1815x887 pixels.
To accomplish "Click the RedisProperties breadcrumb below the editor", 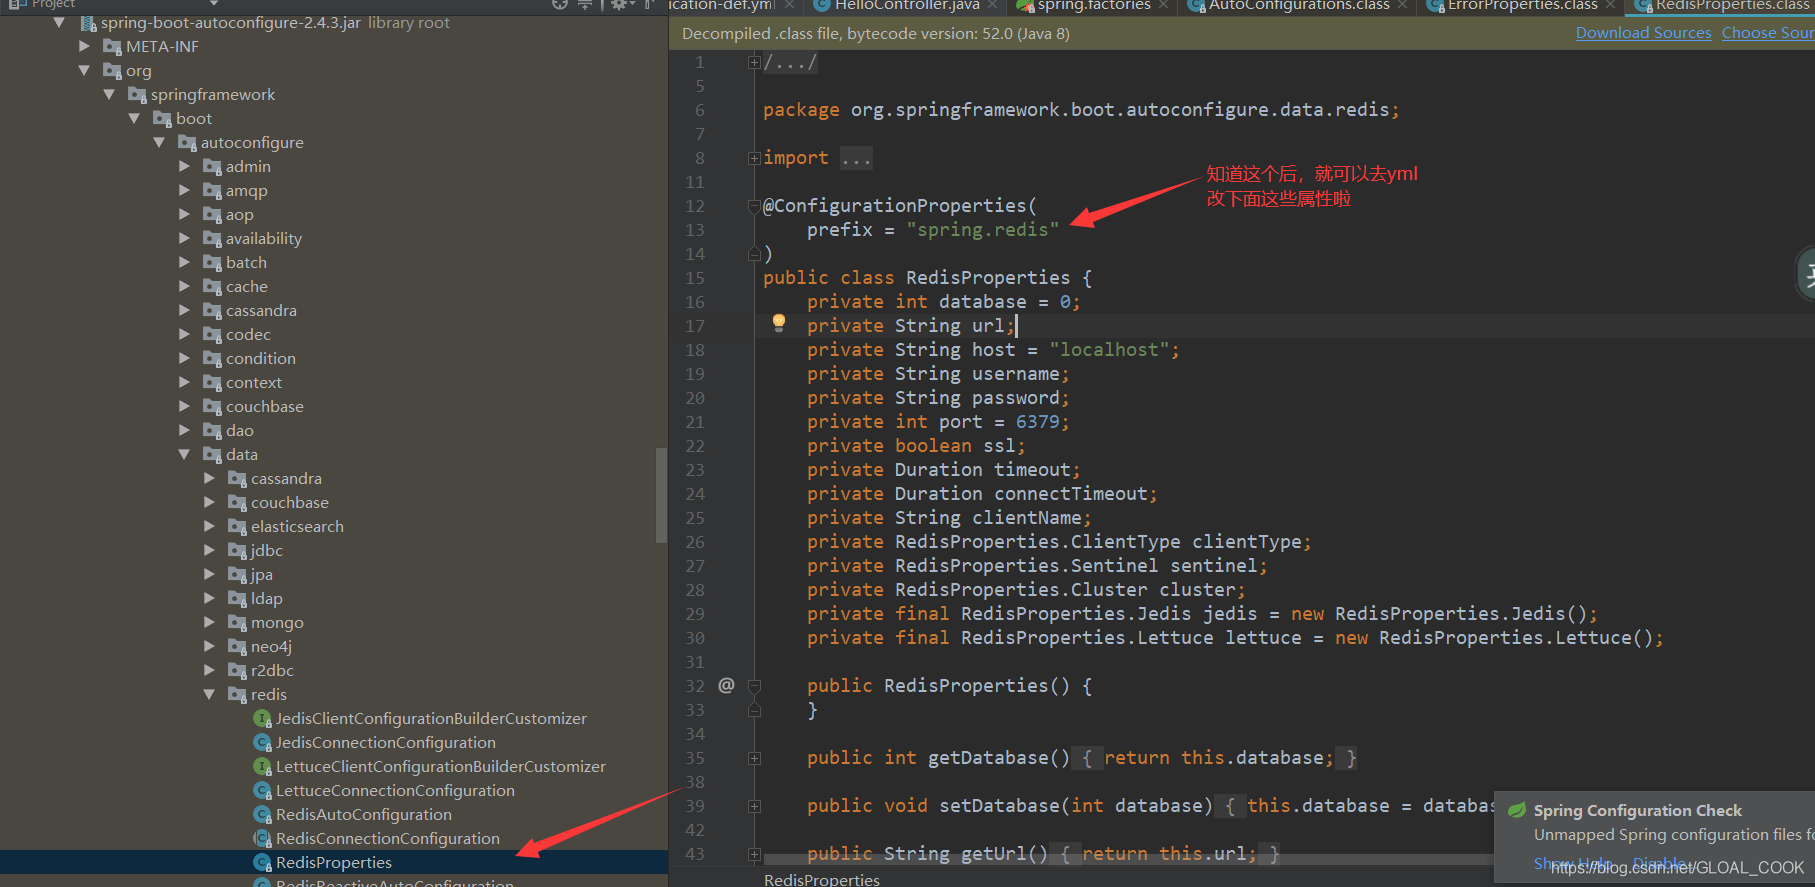I will [822, 879].
